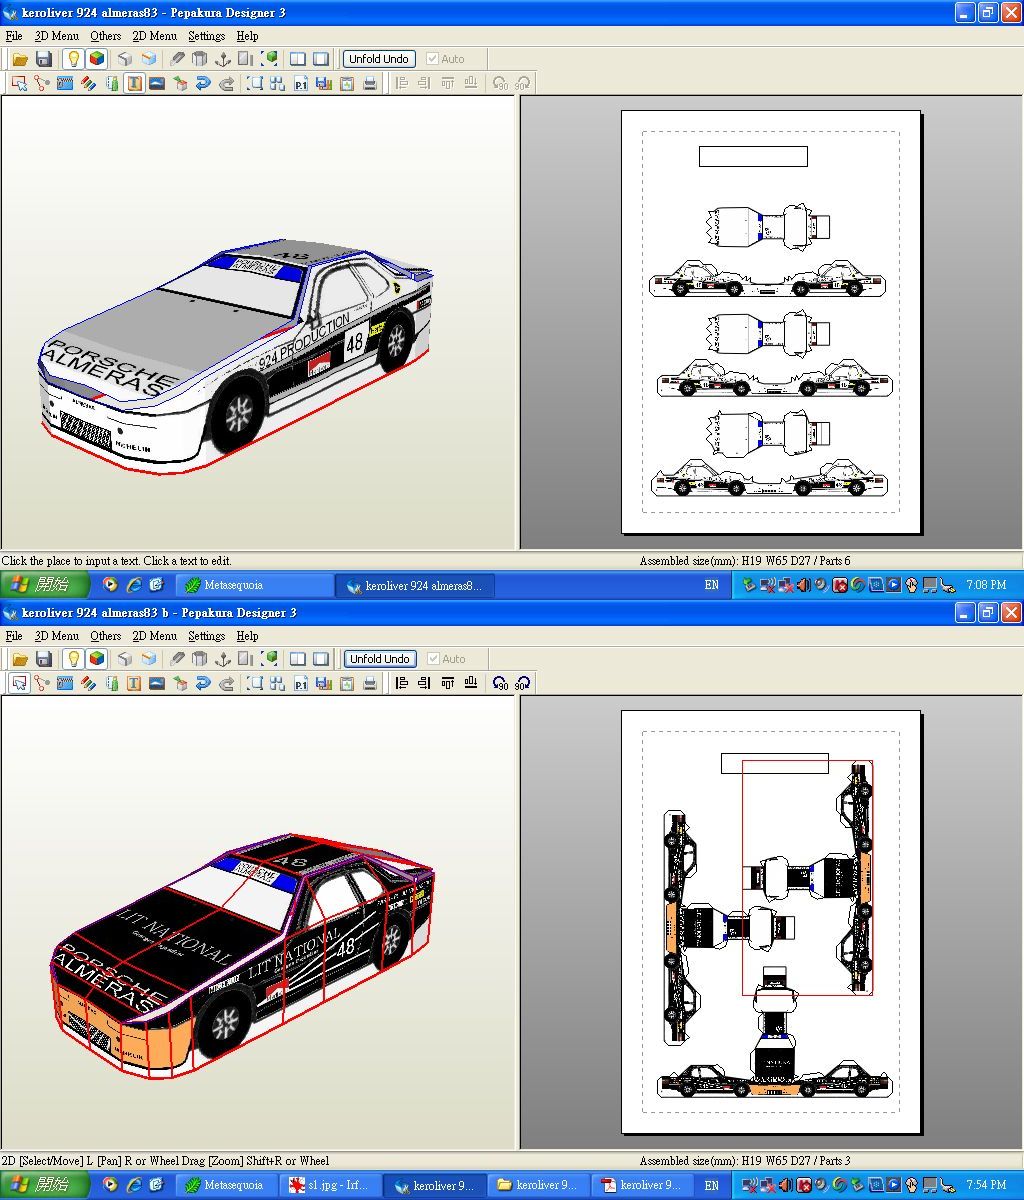The width and height of the screenshot is (1024, 1200).
Task: Open the Others menu in the lower window
Action: (105, 636)
